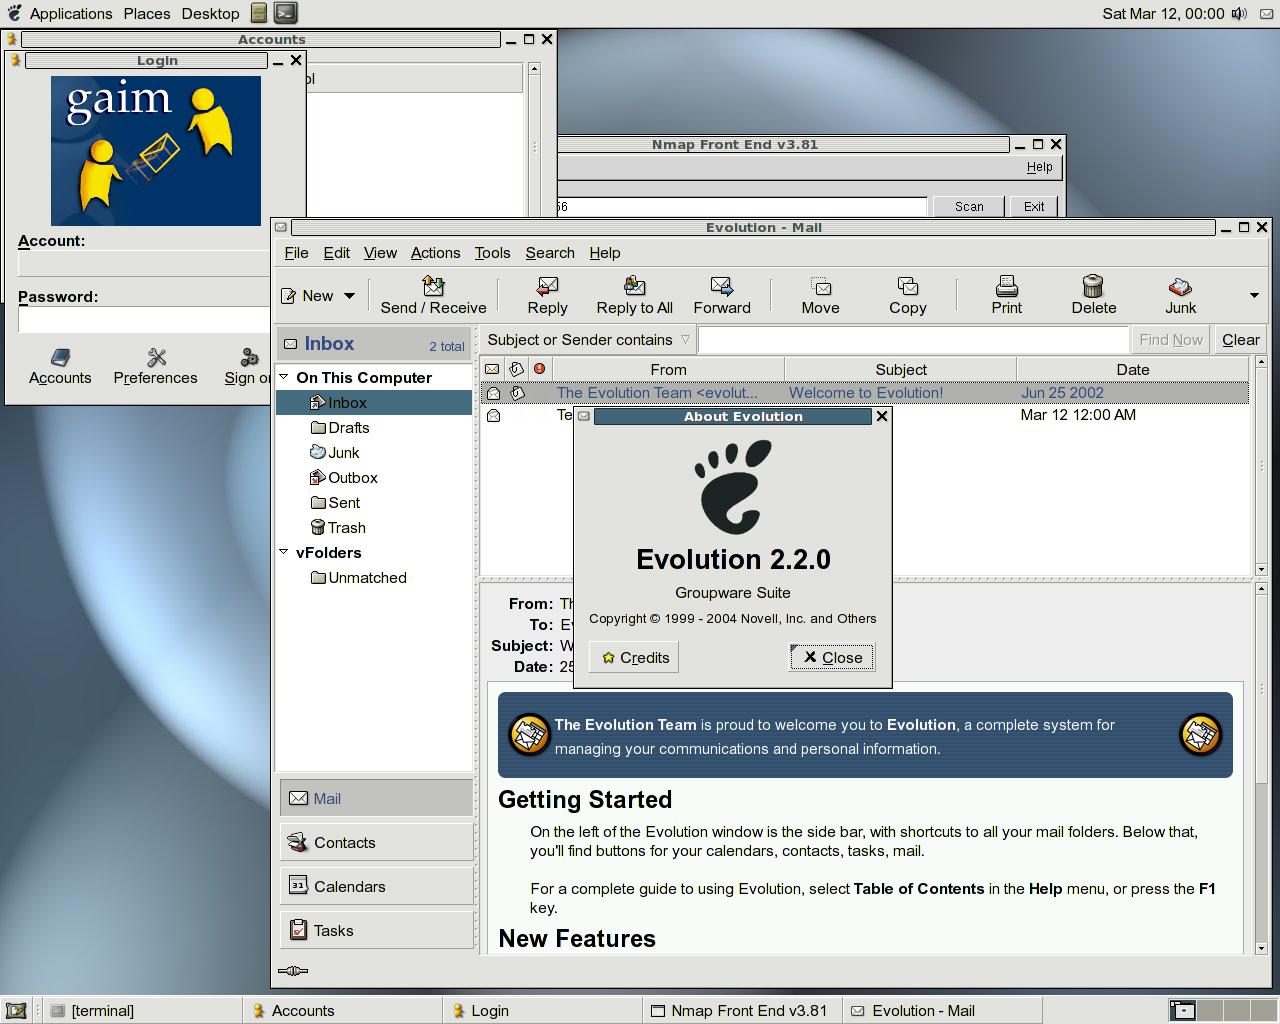Click the Move message icon
Viewport: 1280px width, 1024px height.
[820, 295]
